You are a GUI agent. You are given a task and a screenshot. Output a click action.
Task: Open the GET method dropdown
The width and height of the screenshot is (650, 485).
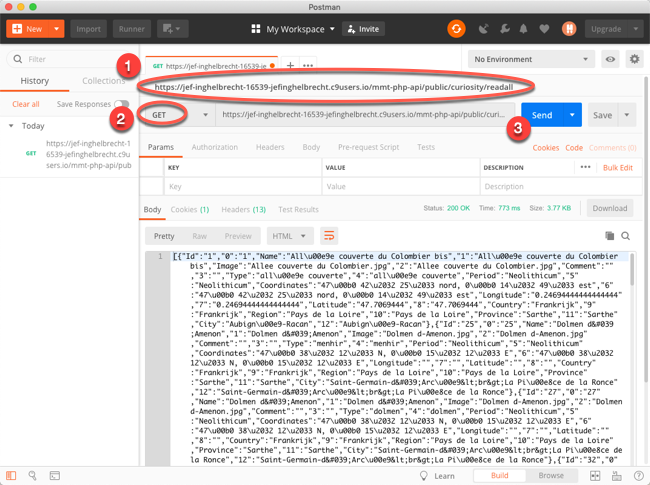pyautogui.click(x=179, y=115)
